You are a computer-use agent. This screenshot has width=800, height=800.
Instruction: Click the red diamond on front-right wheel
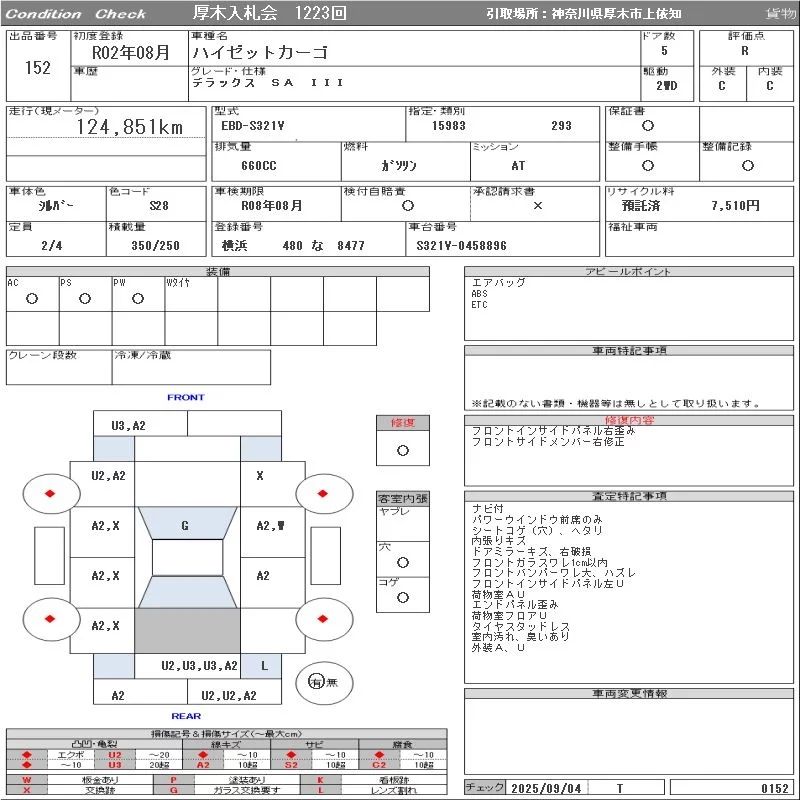[x=322, y=493]
